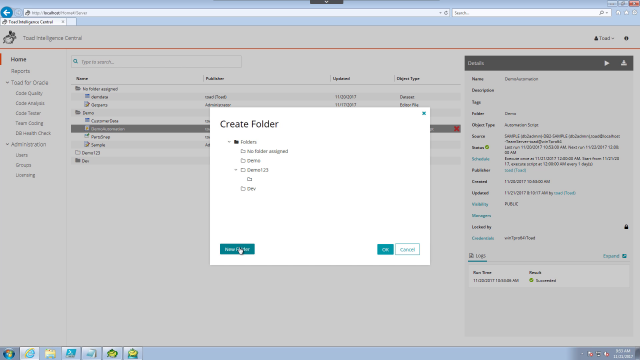640x360 pixels.
Task: Click the Demo123 folder icon in list
Action: [x=78, y=152]
